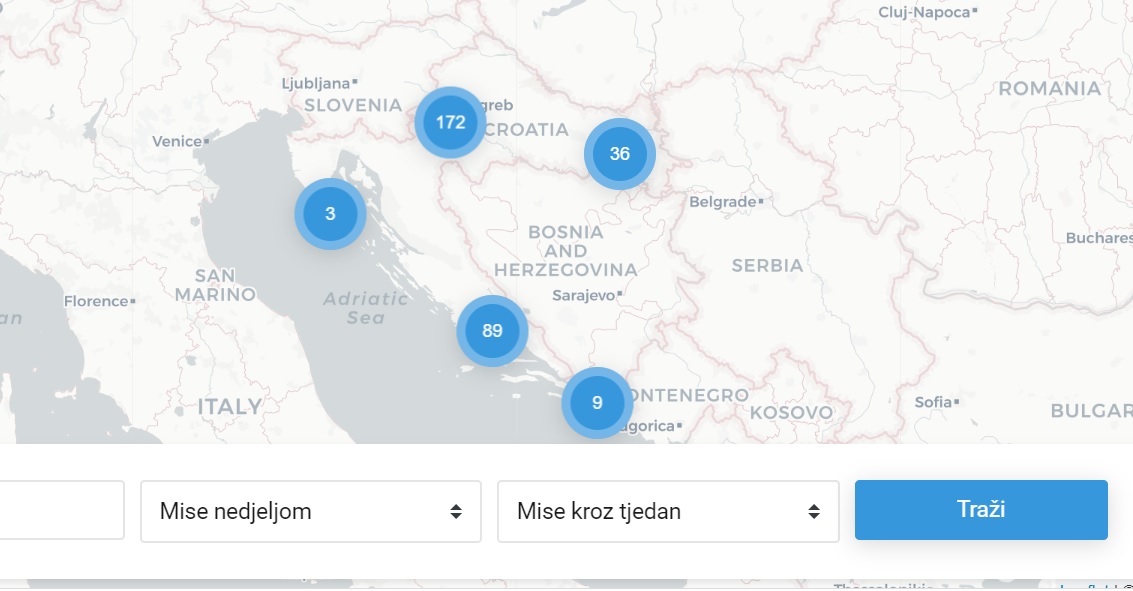Click the SLOVENIA country label on map
This screenshot has width=1133, height=591.
353,105
